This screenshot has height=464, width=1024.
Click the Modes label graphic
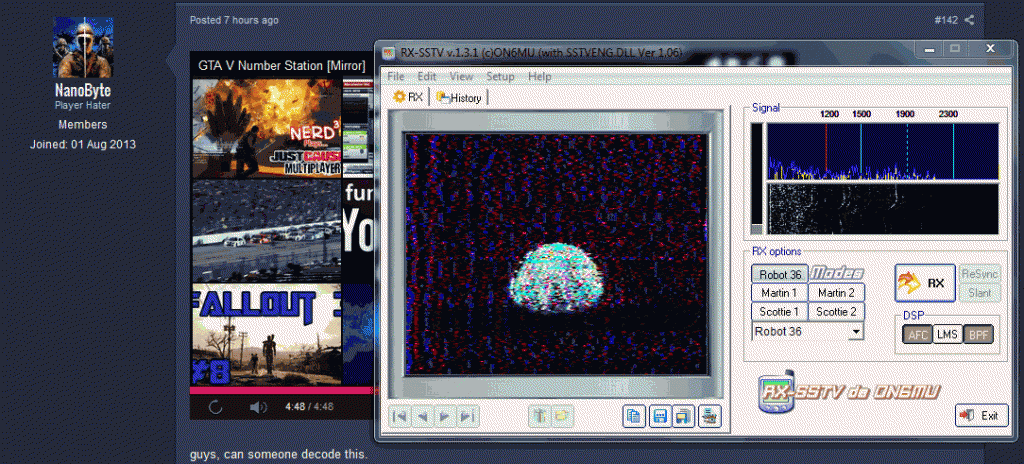837,273
